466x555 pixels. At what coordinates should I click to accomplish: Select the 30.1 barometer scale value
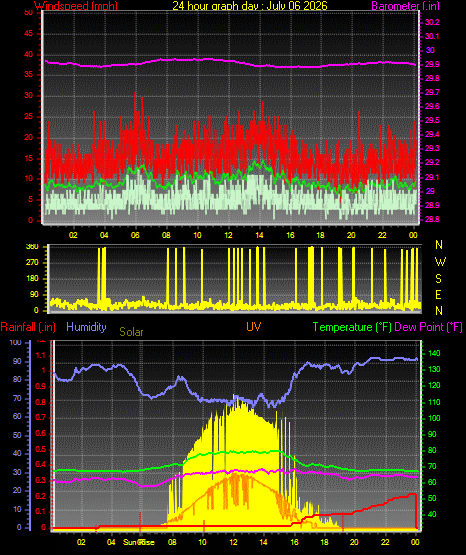point(432,36)
